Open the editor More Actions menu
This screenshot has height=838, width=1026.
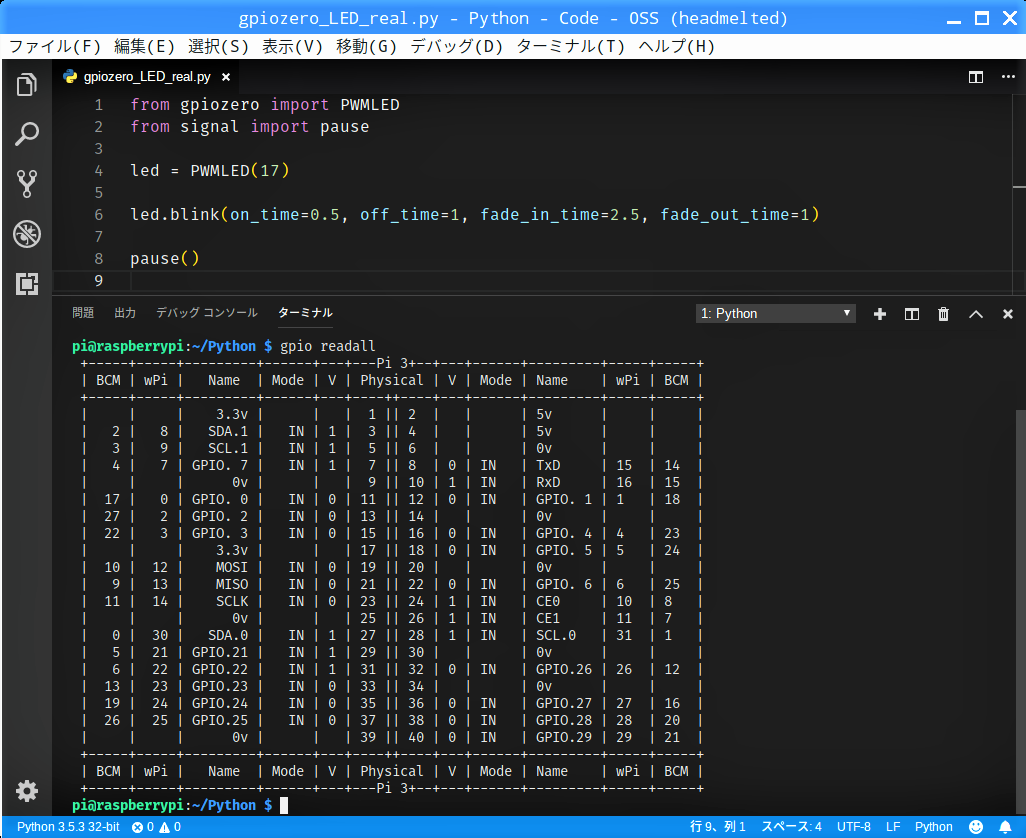pos(1008,77)
